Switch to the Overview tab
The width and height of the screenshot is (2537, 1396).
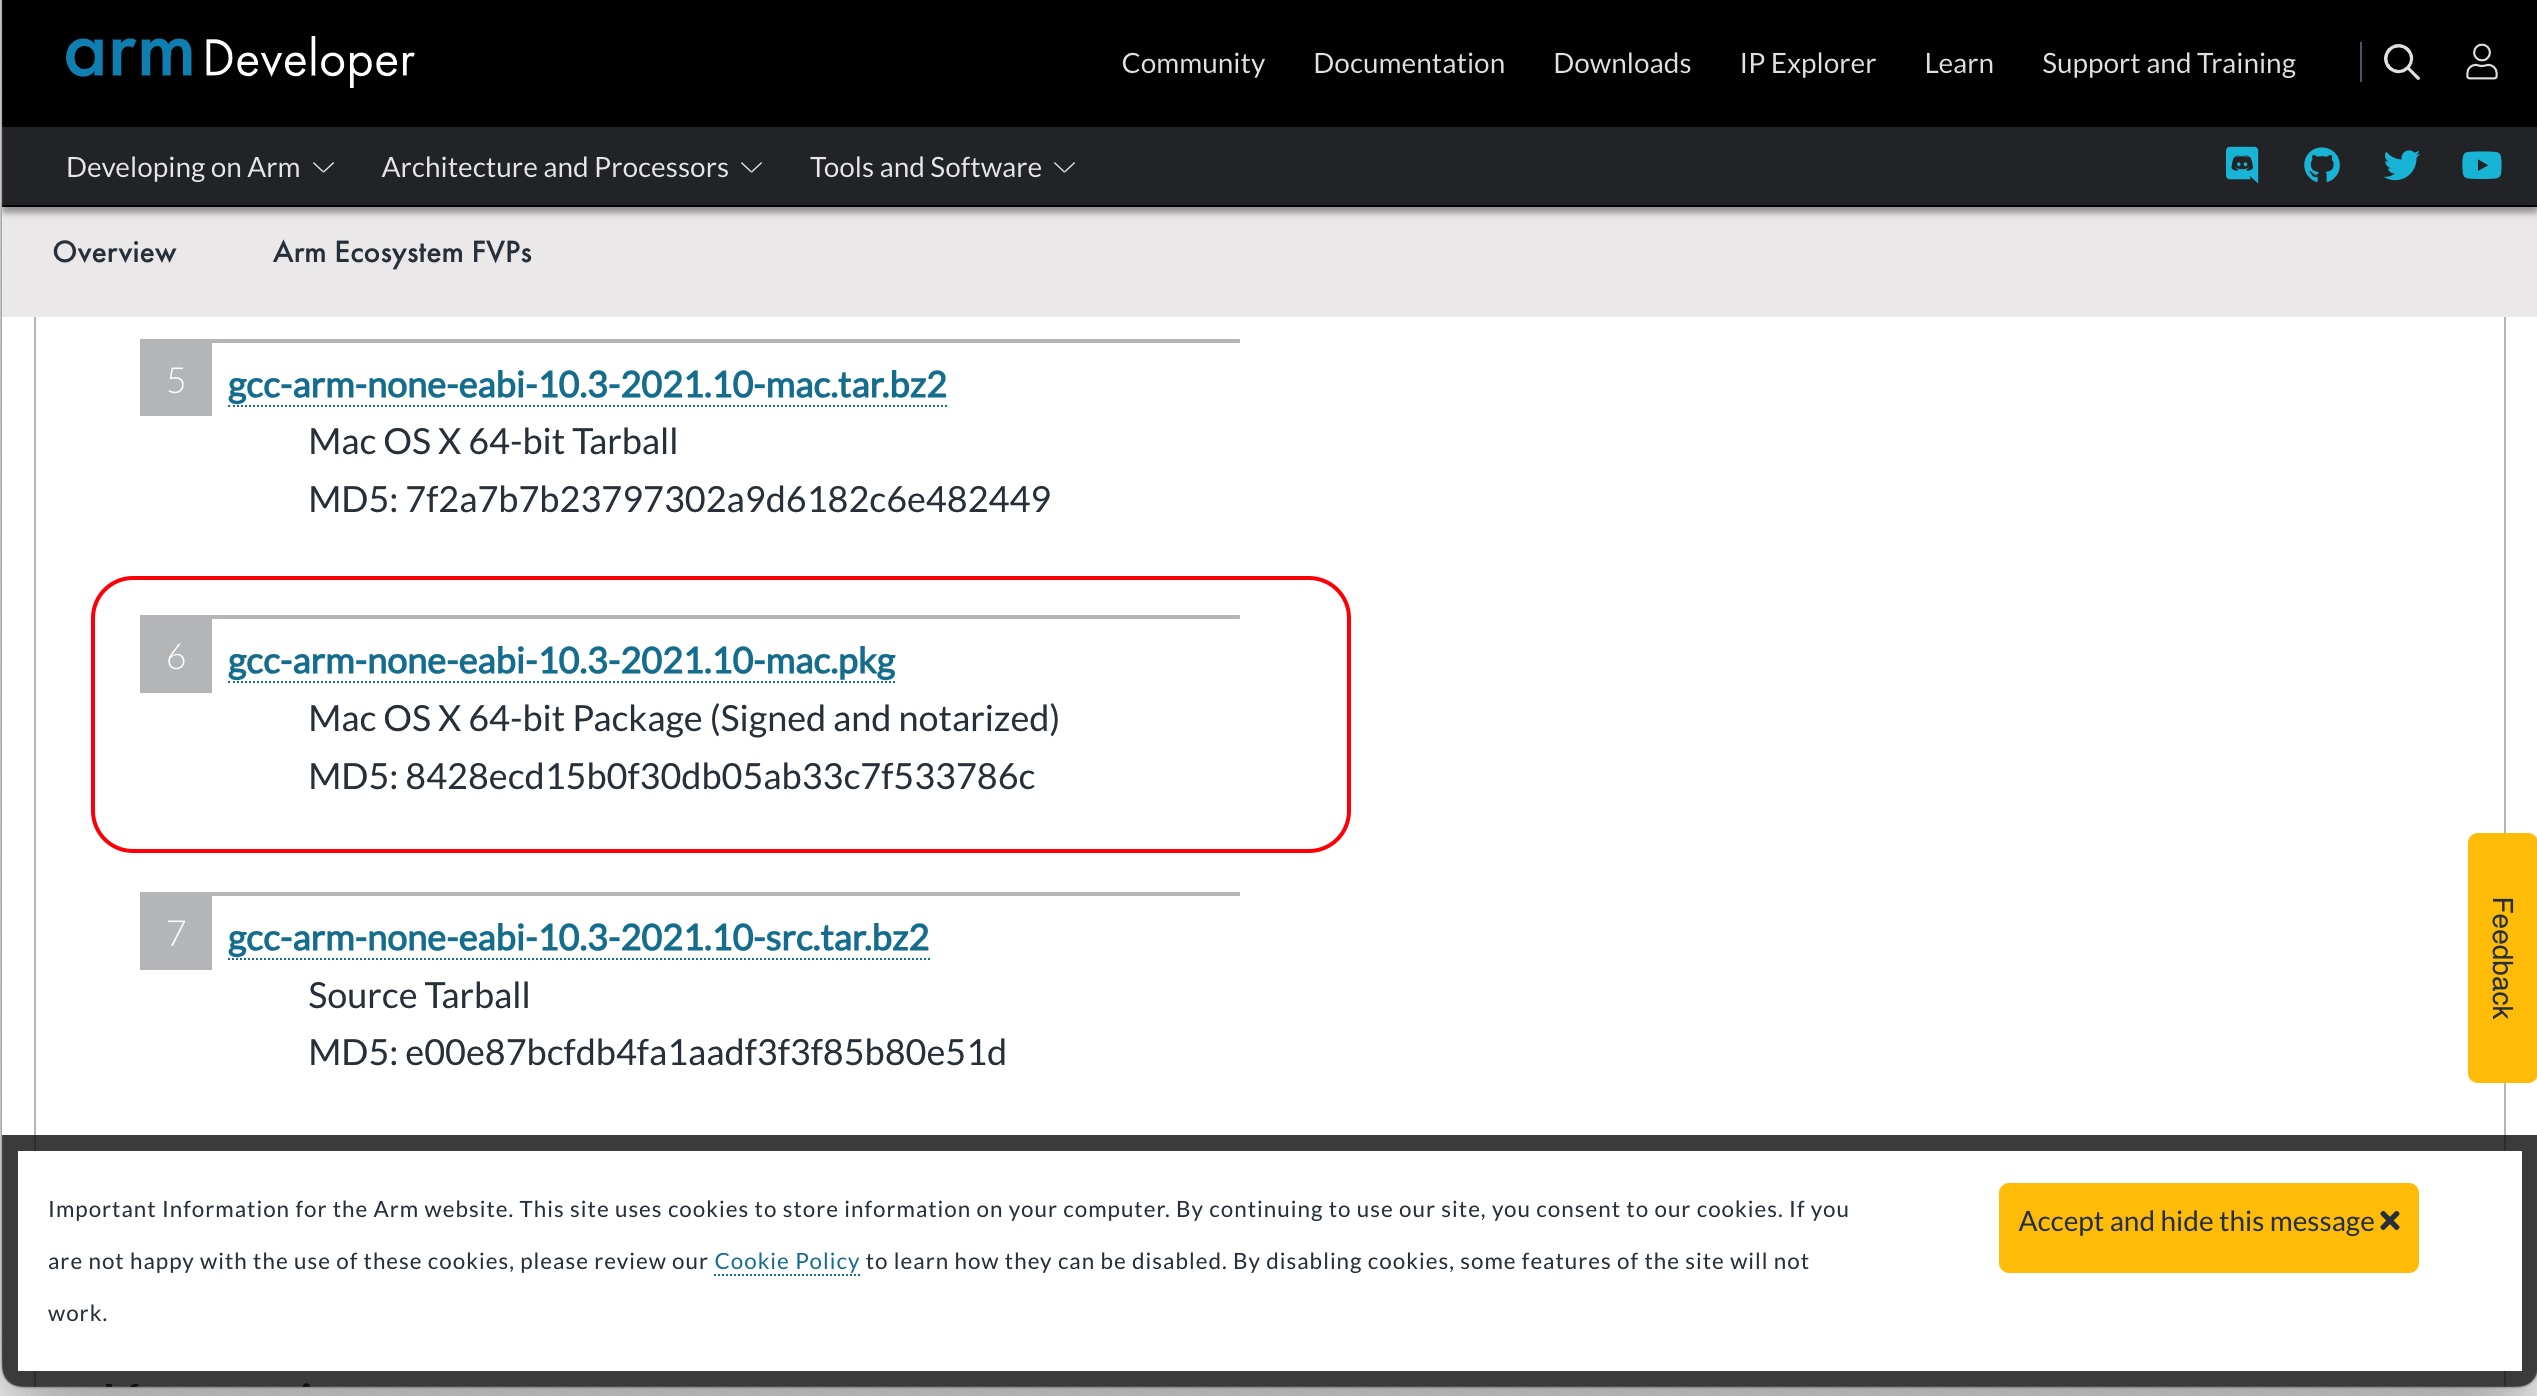[114, 252]
